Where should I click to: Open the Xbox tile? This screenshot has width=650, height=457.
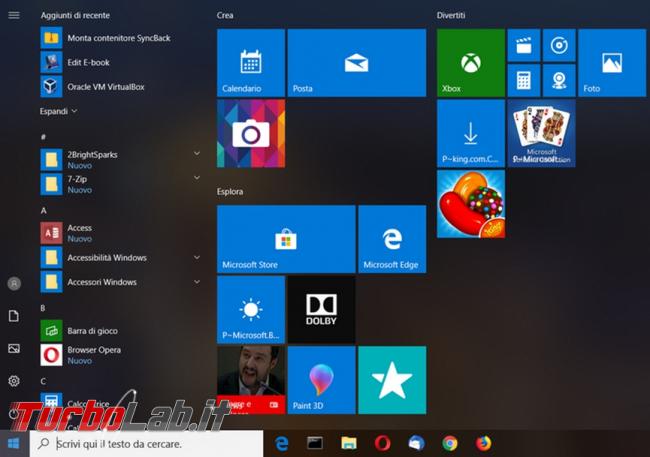click(471, 63)
